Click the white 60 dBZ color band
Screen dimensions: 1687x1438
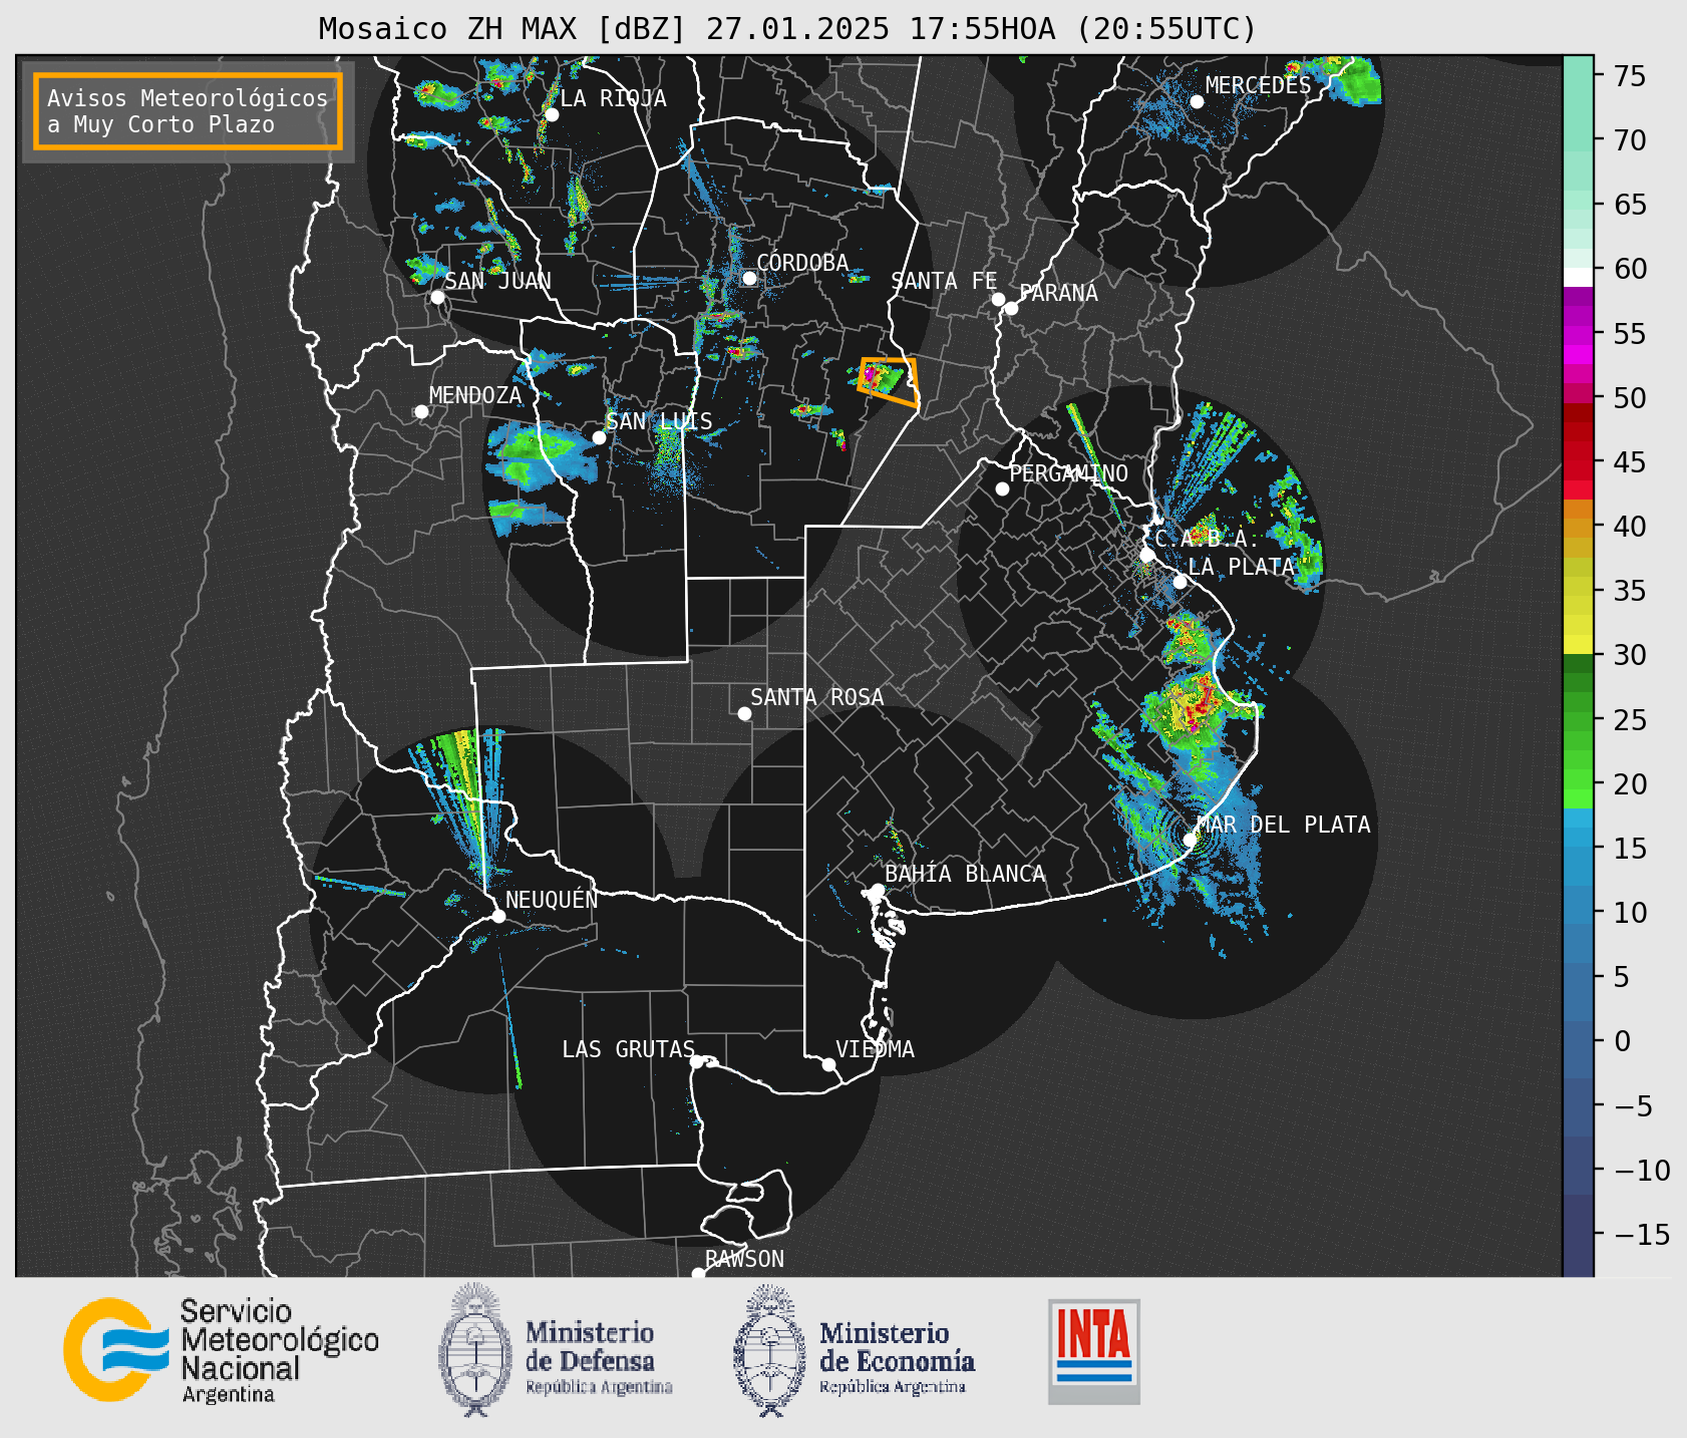1578,276
